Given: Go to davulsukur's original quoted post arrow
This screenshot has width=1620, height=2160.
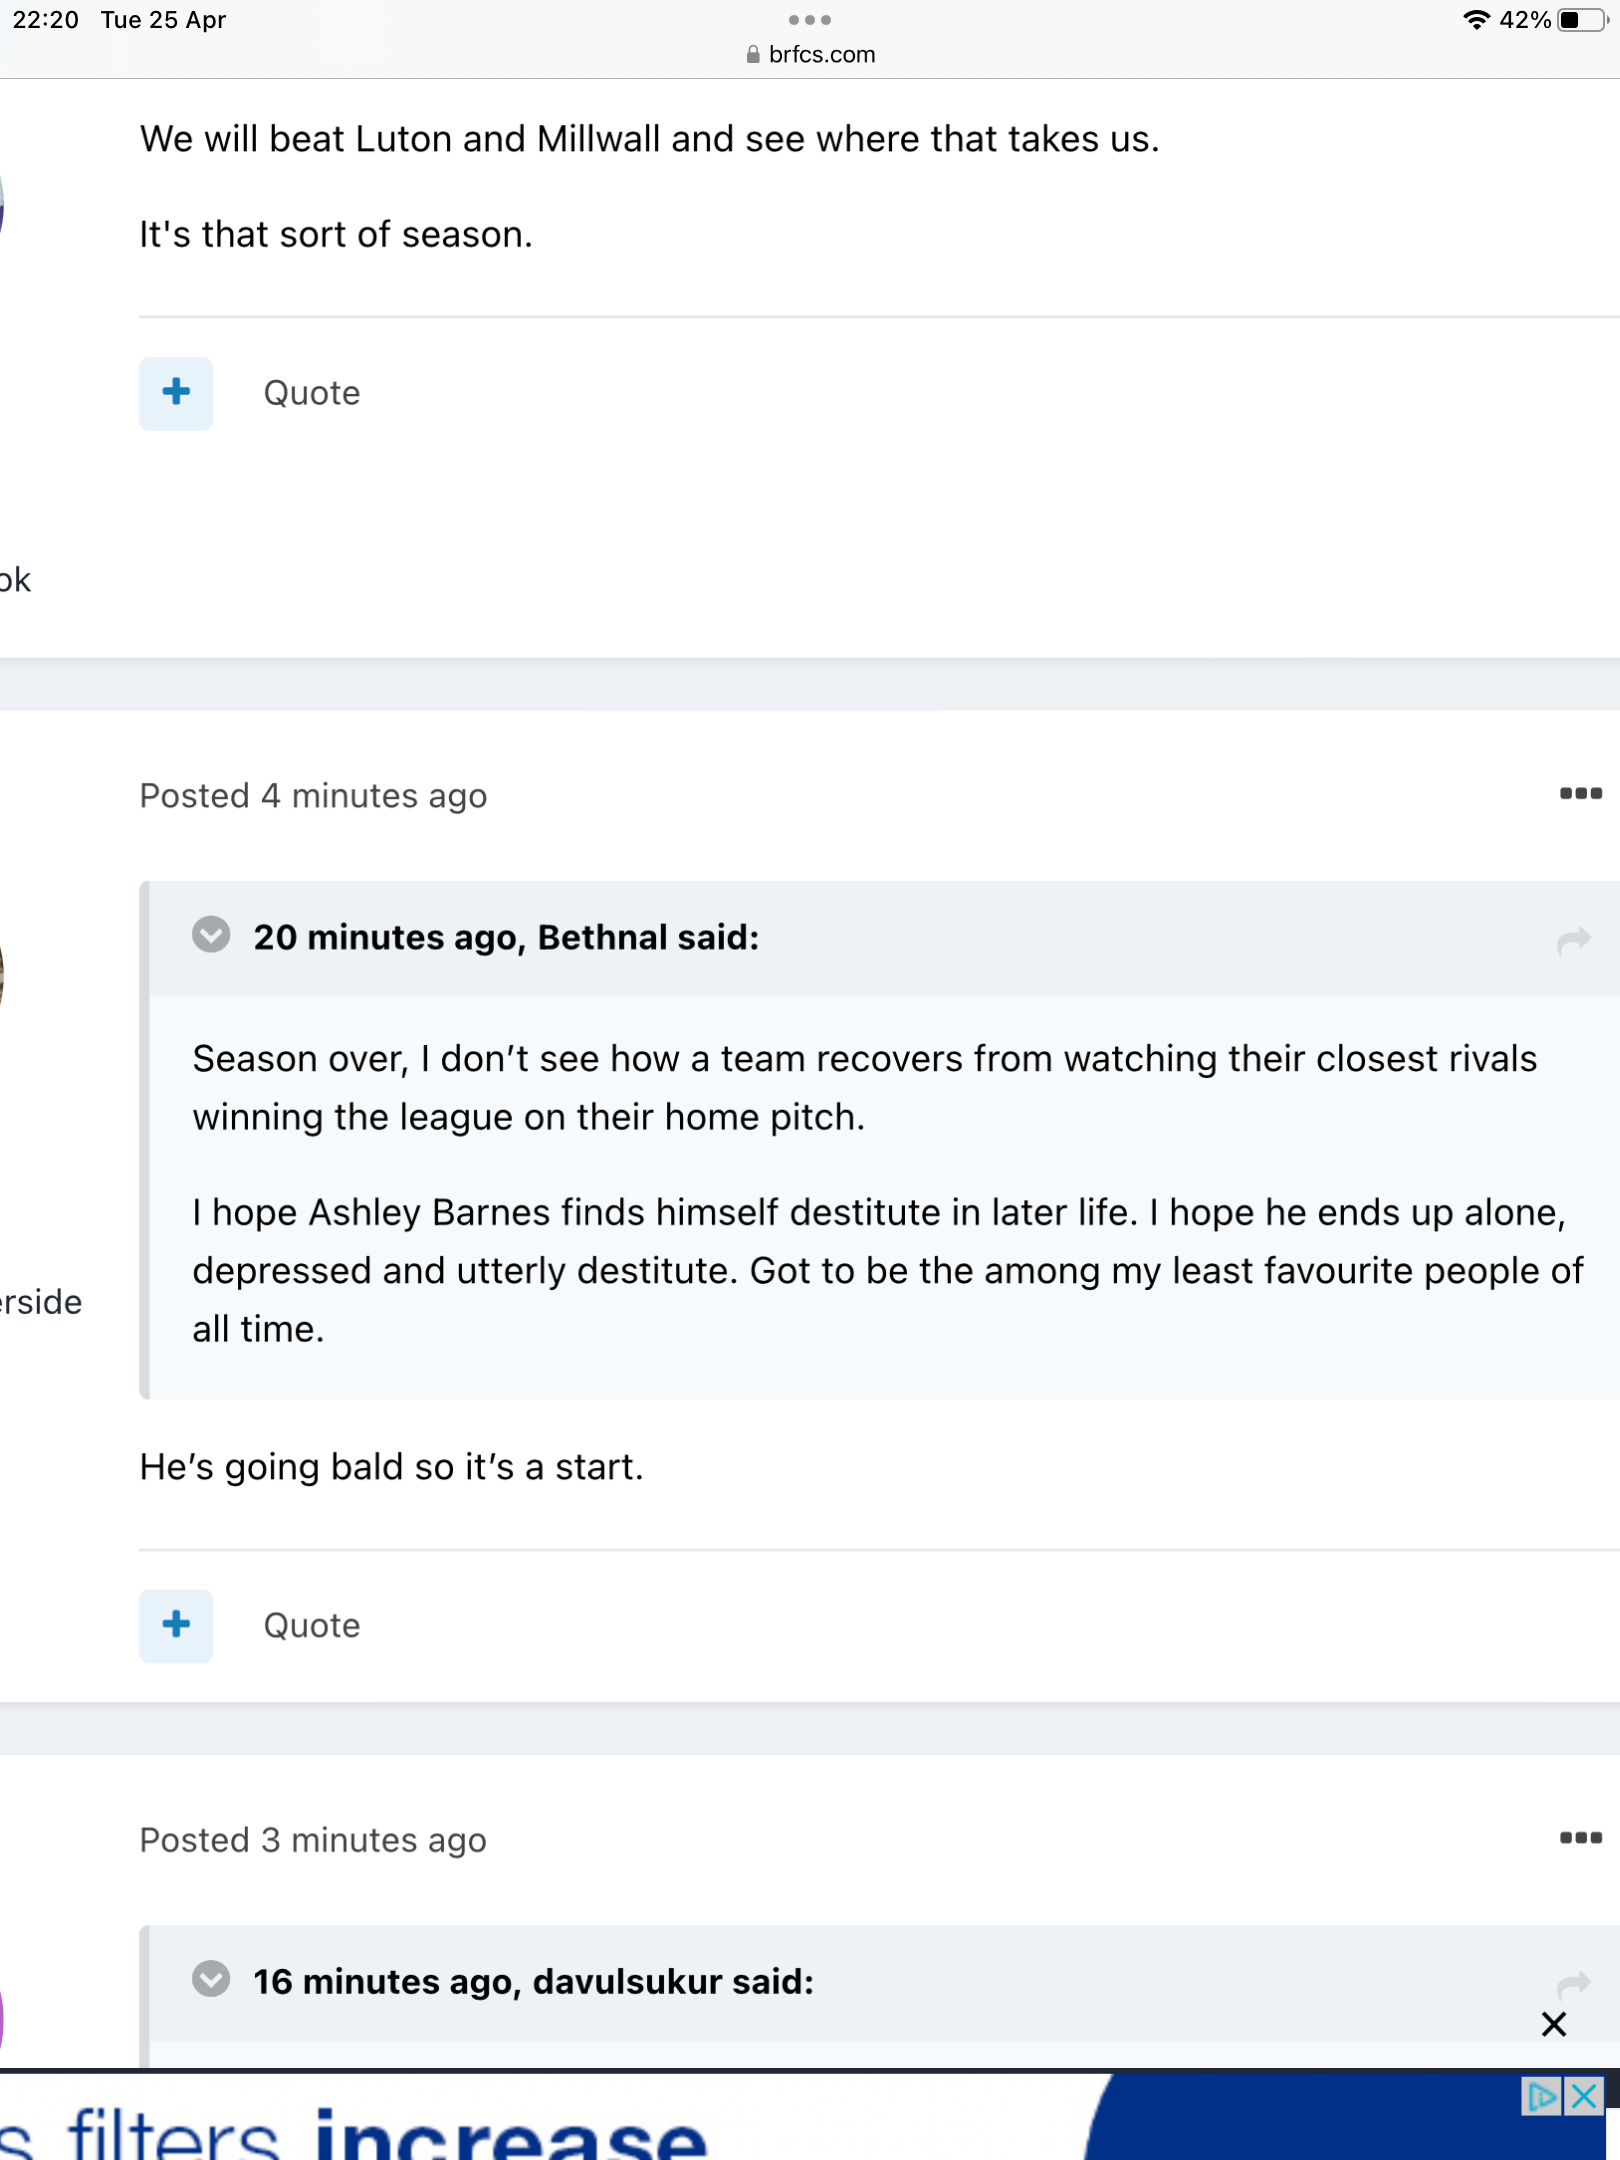Looking at the screenshot, I should coord(1573,1983).
